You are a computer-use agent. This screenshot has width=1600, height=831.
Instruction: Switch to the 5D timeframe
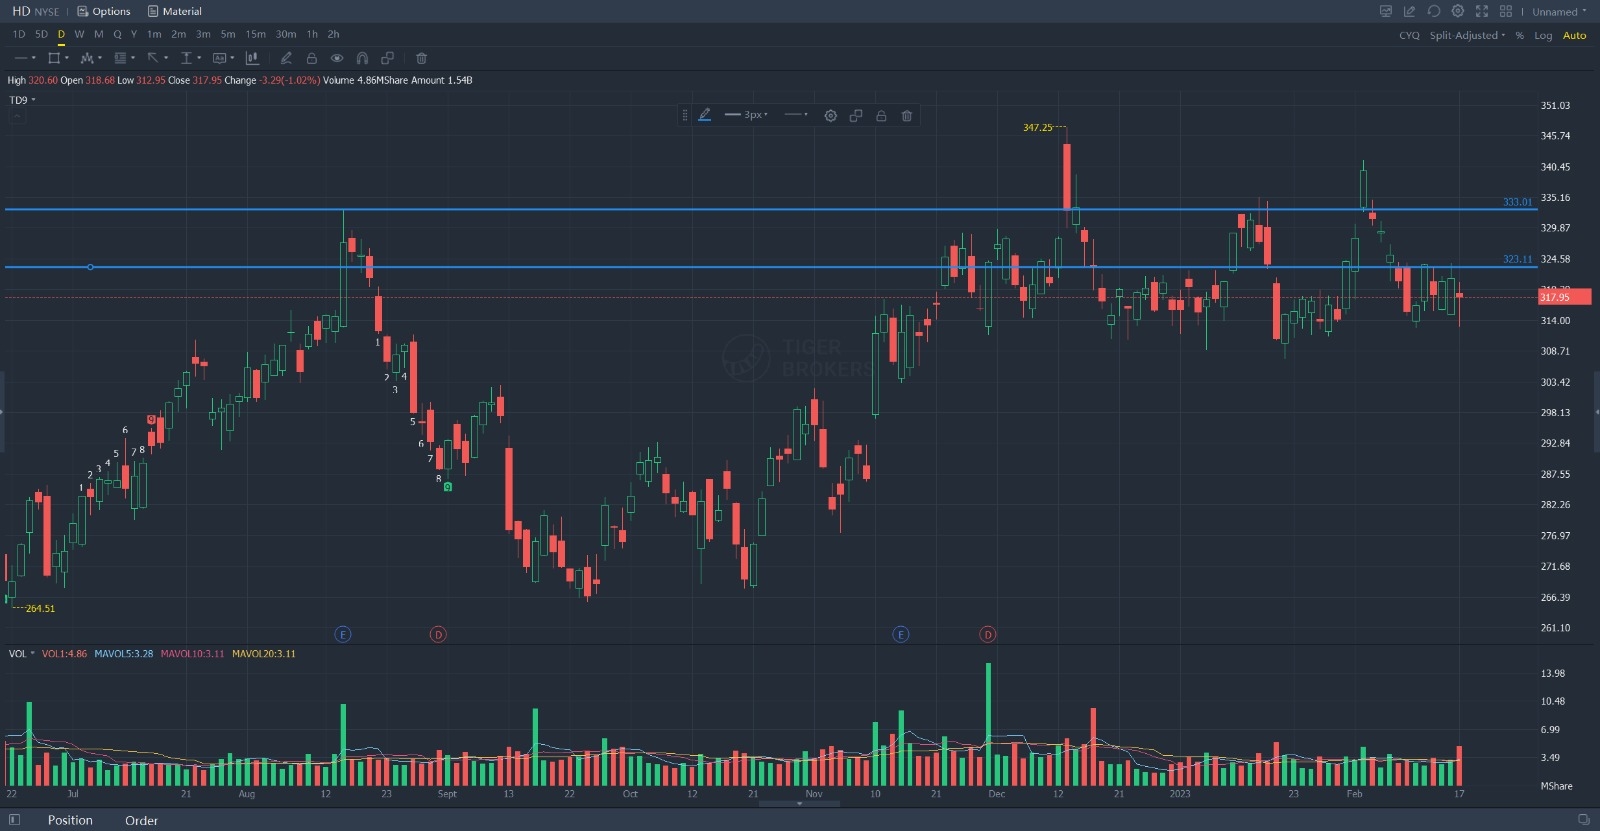point(41,34)
